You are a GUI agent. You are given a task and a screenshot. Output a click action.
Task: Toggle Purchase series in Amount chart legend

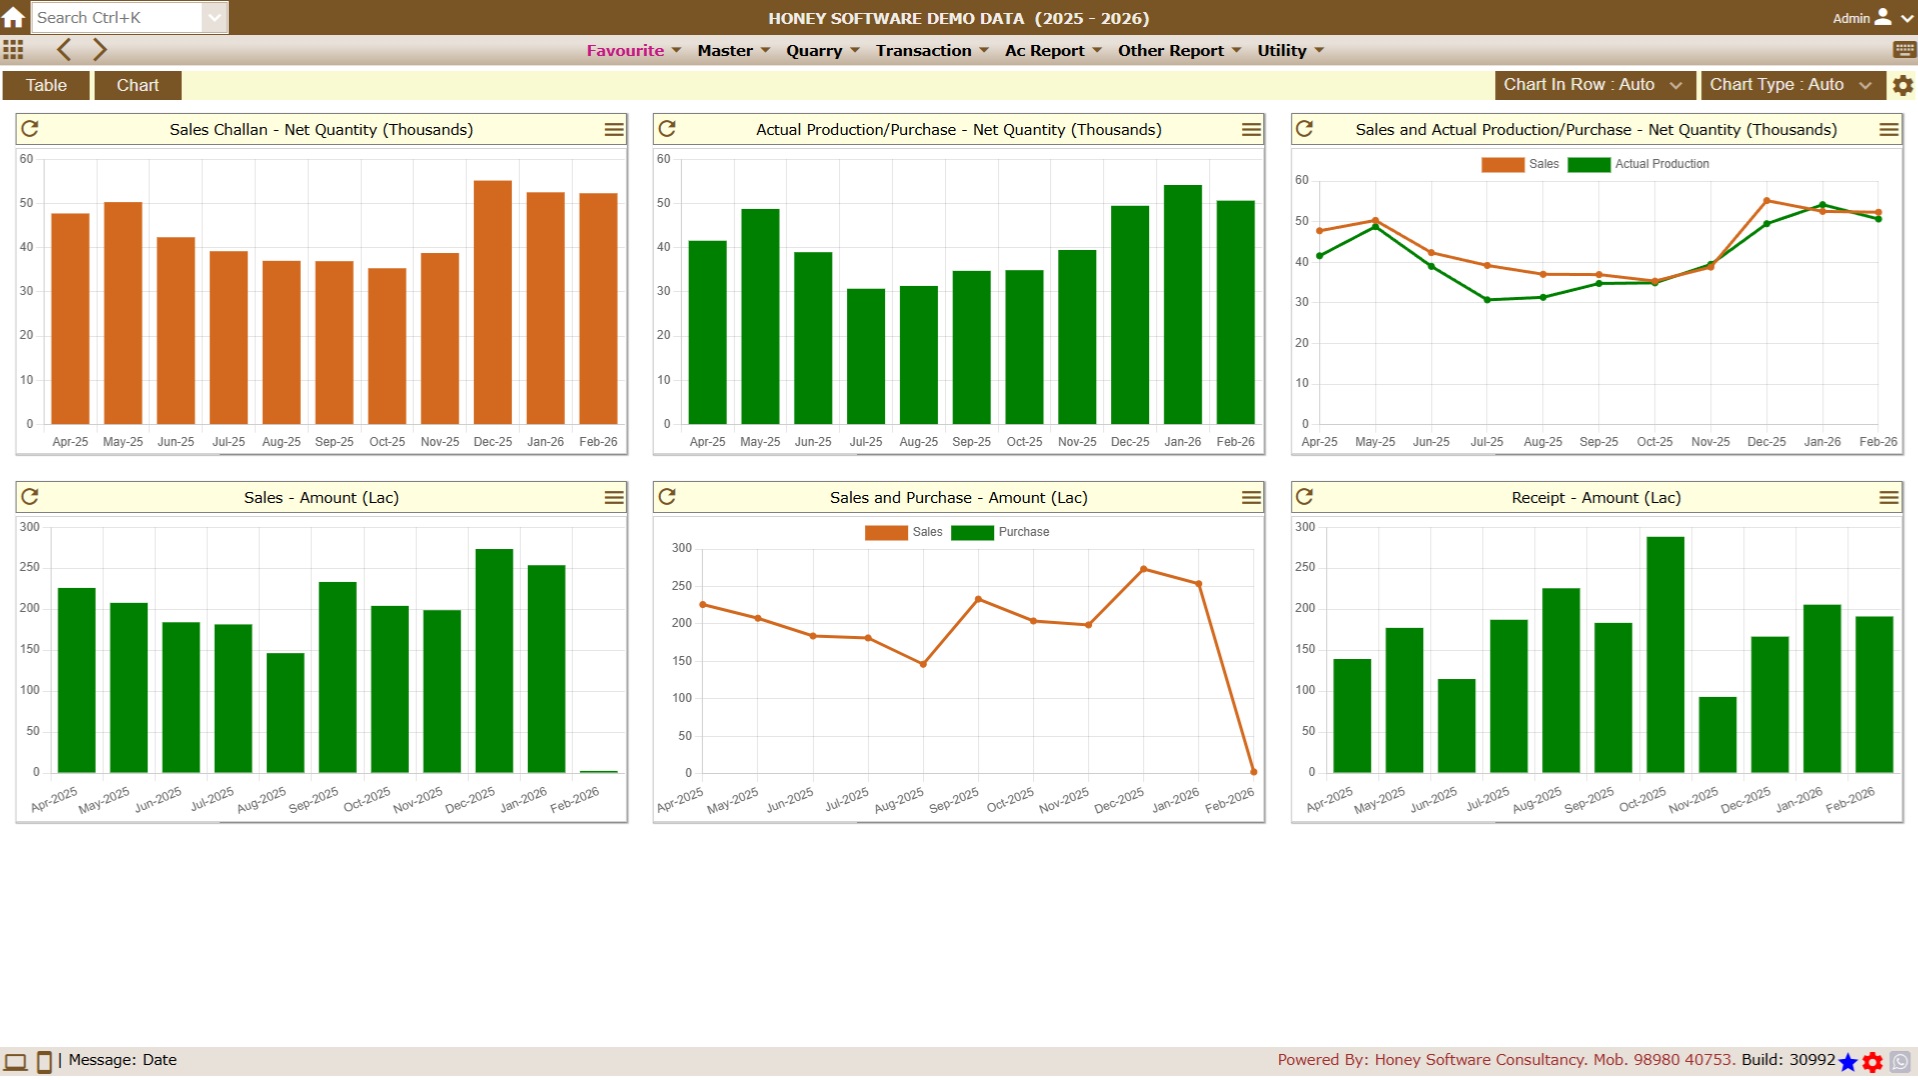coord(1001,532)
